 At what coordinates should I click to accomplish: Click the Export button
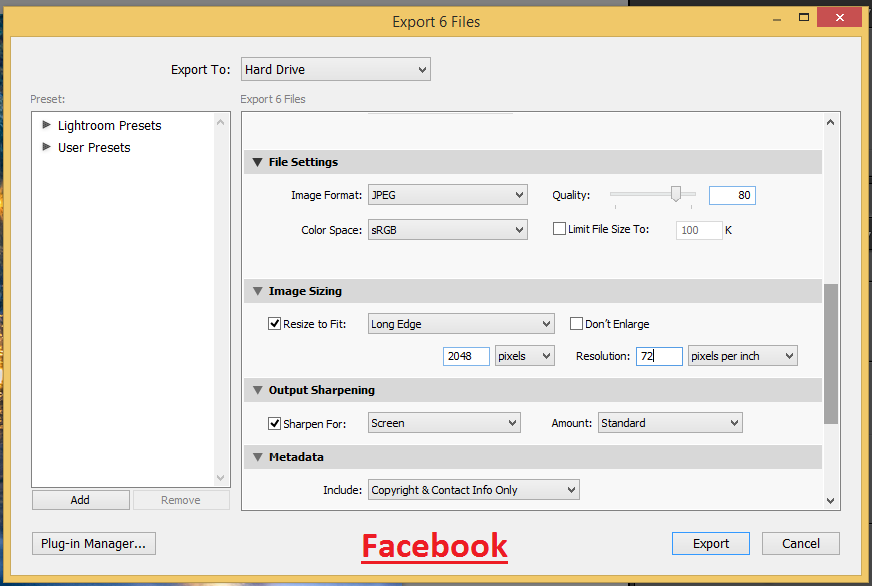click(x=711, y=543)
